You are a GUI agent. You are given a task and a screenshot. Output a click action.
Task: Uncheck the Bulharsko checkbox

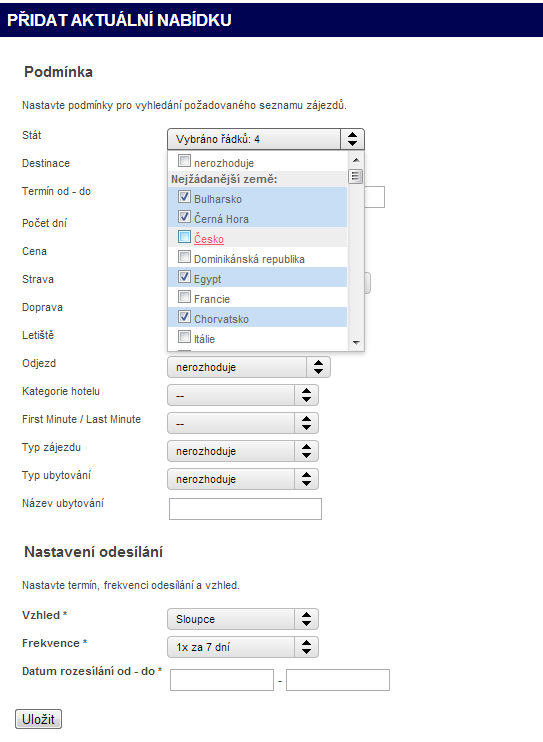click(184, 196)
